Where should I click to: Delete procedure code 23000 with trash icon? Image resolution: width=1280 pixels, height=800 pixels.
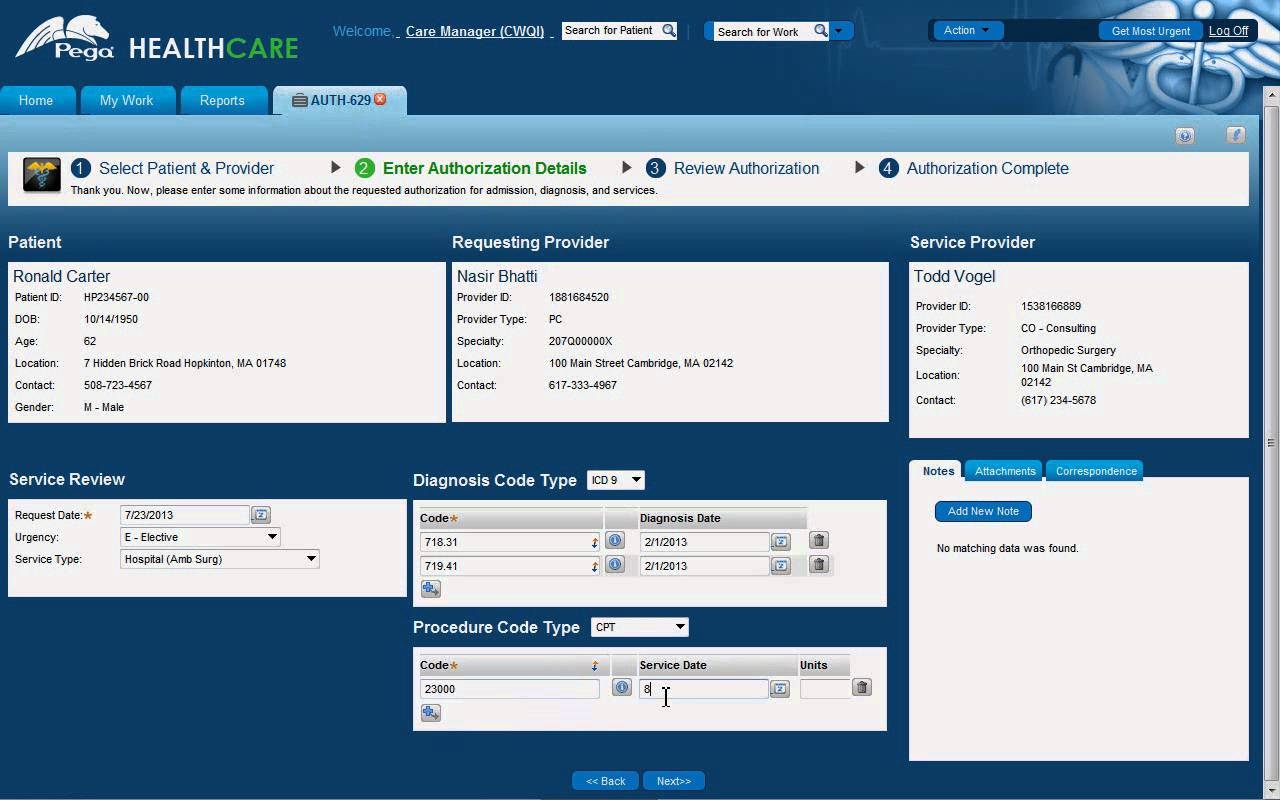[x=861, y=687]
